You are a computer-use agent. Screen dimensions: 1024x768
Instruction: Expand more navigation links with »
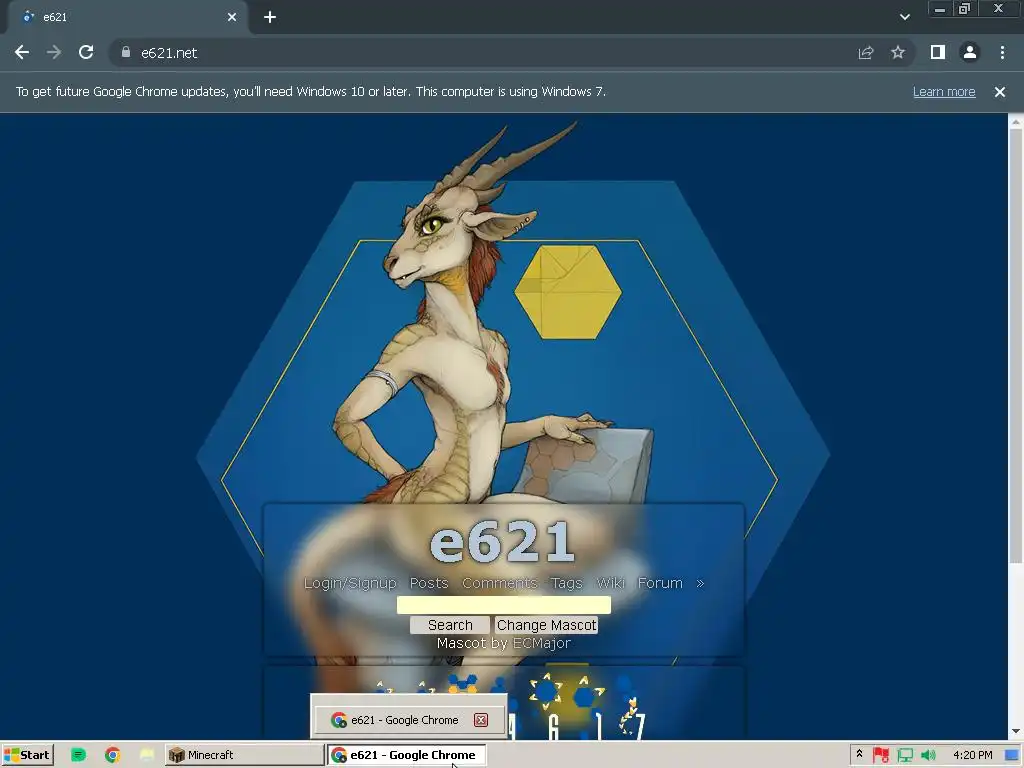(x=700, y=583)
